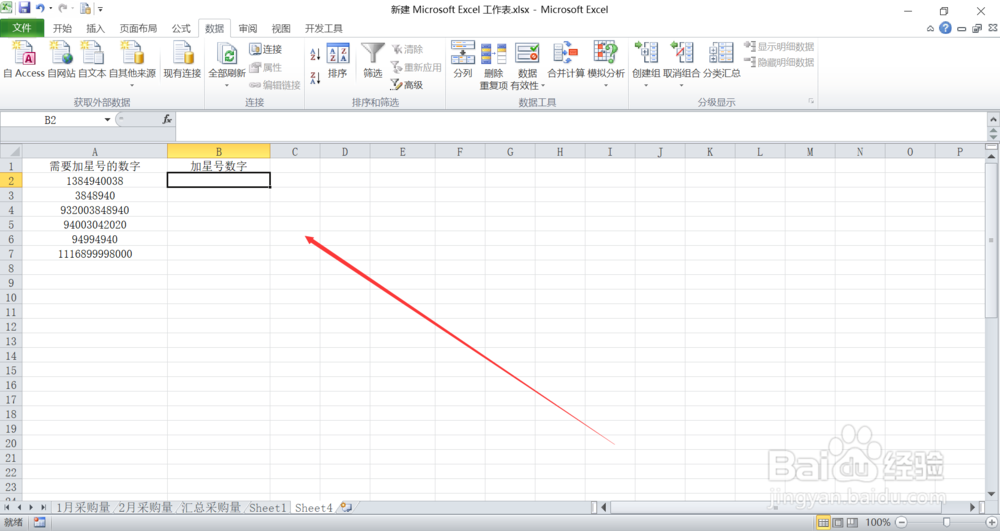The height and width of the screenshot is (531, 1000).
Task: Expand the 自其他来源 dropdown
Action: (x=132, y=85)
